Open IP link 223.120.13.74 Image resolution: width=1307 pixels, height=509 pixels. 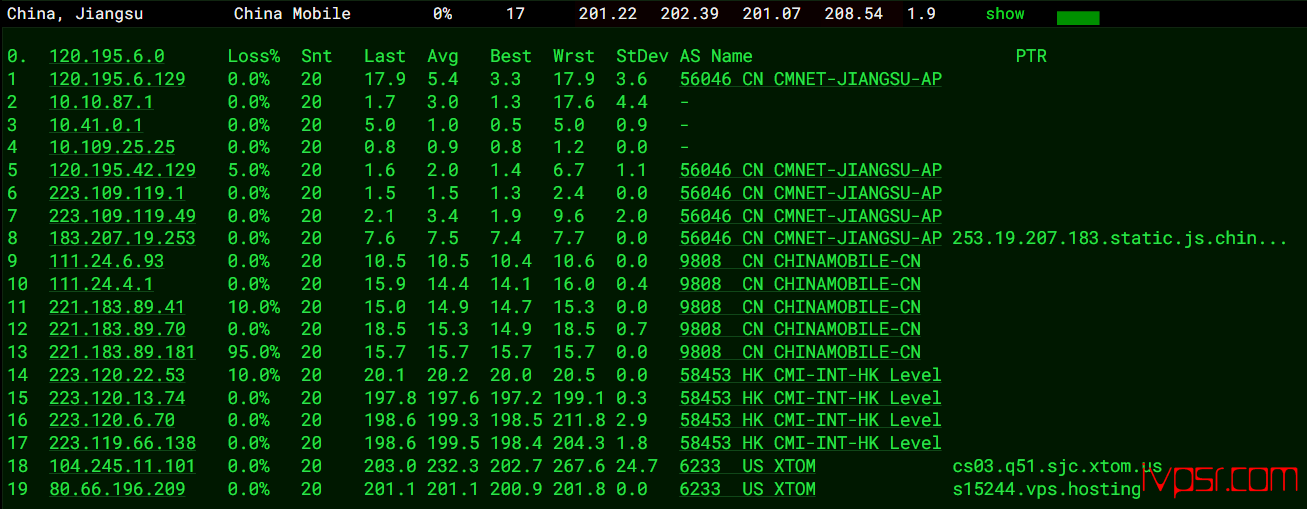(x=117, y=398)
